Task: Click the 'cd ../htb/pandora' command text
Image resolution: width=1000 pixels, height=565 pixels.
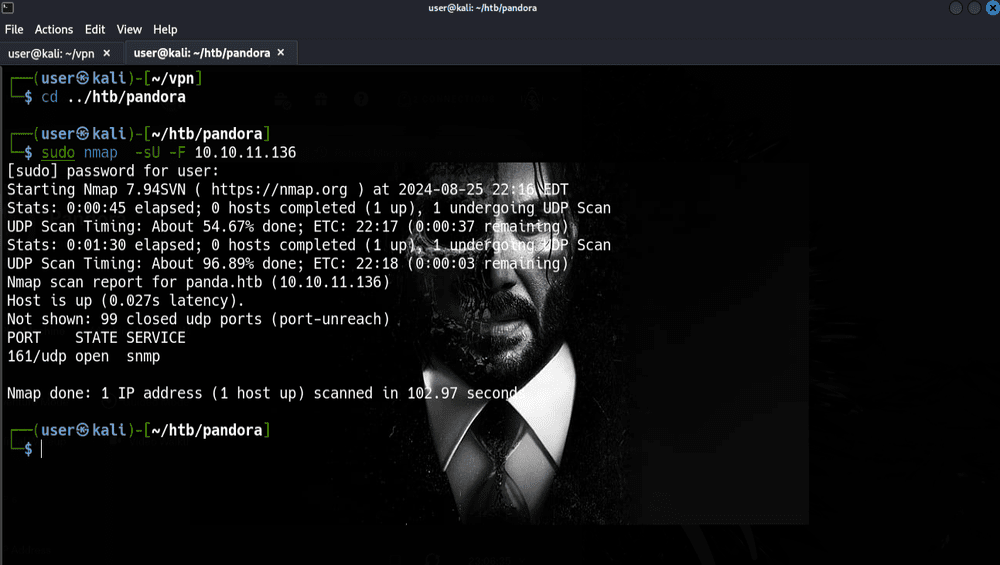Action: [x=114, y=97]
